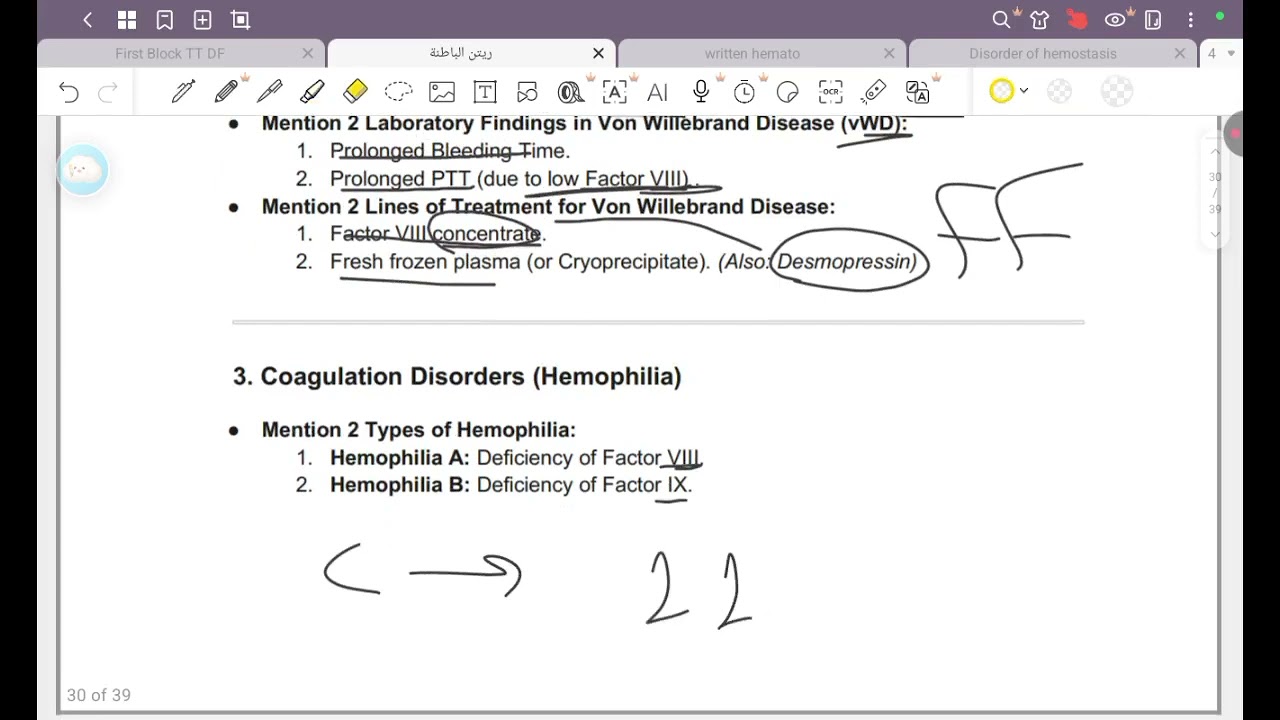Select the ballpoint pen tool
The image size is (1280, 720).
tap(269, 92)
